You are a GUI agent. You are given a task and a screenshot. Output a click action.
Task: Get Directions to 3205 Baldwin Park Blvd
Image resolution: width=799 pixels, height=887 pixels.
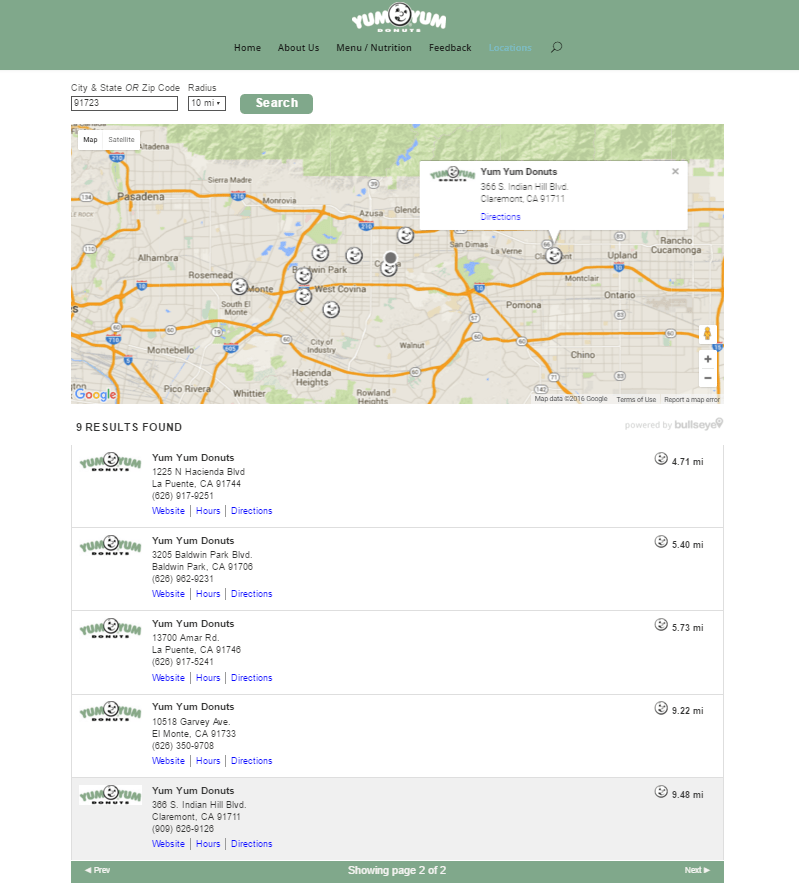click(251, 594)
